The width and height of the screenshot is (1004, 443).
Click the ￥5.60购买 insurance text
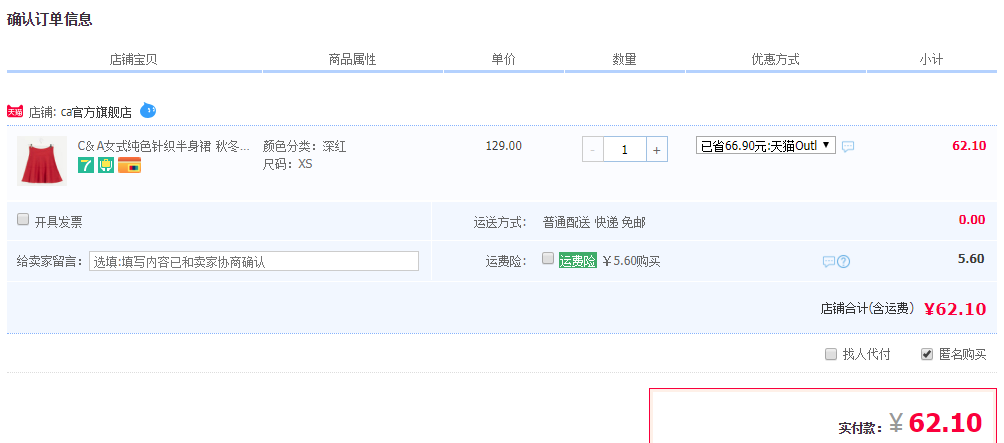coord(631,261)
